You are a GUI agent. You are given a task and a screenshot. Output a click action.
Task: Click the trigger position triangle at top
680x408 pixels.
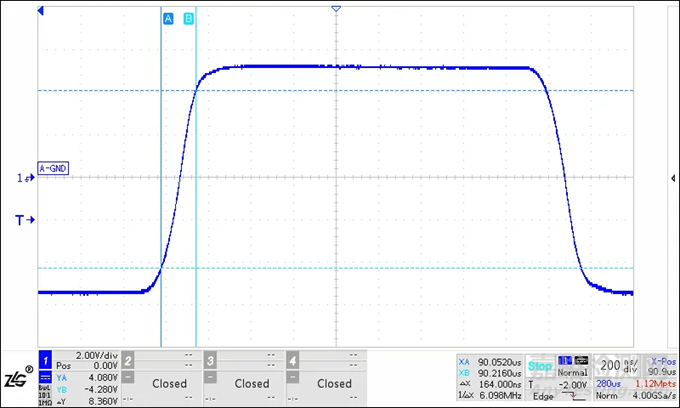336,9
